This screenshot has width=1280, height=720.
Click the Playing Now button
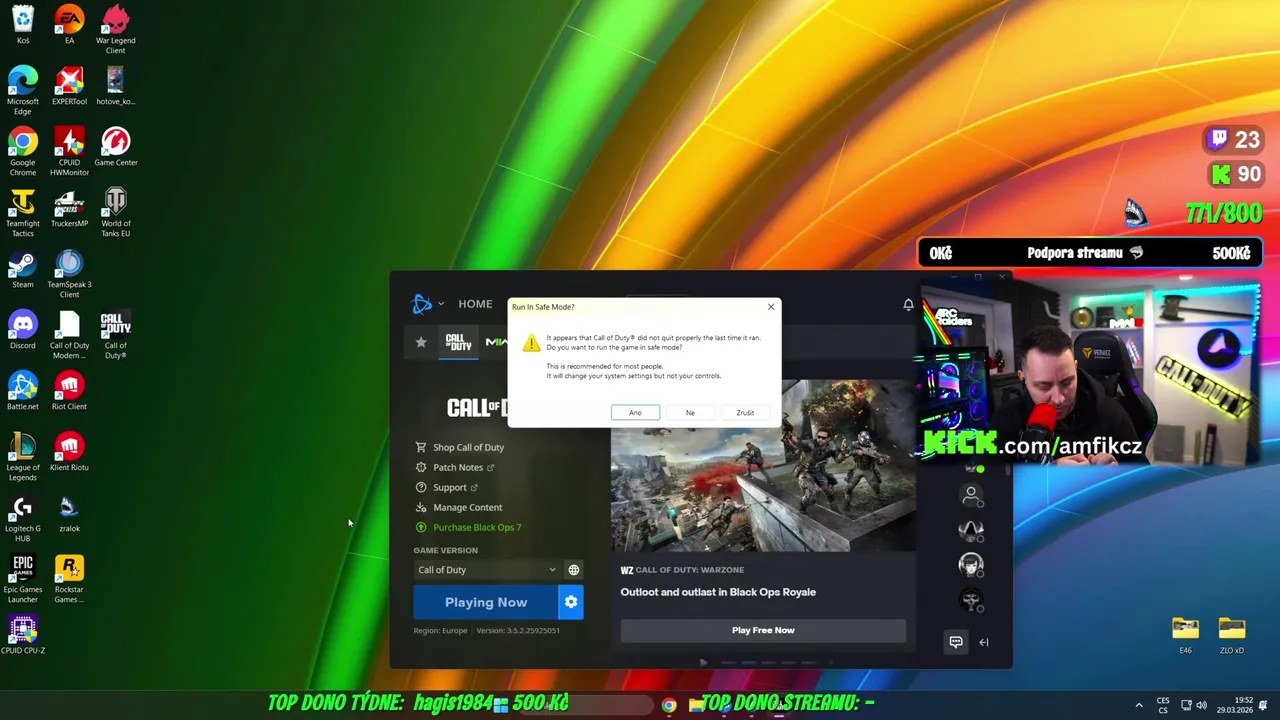pos(486,602)
